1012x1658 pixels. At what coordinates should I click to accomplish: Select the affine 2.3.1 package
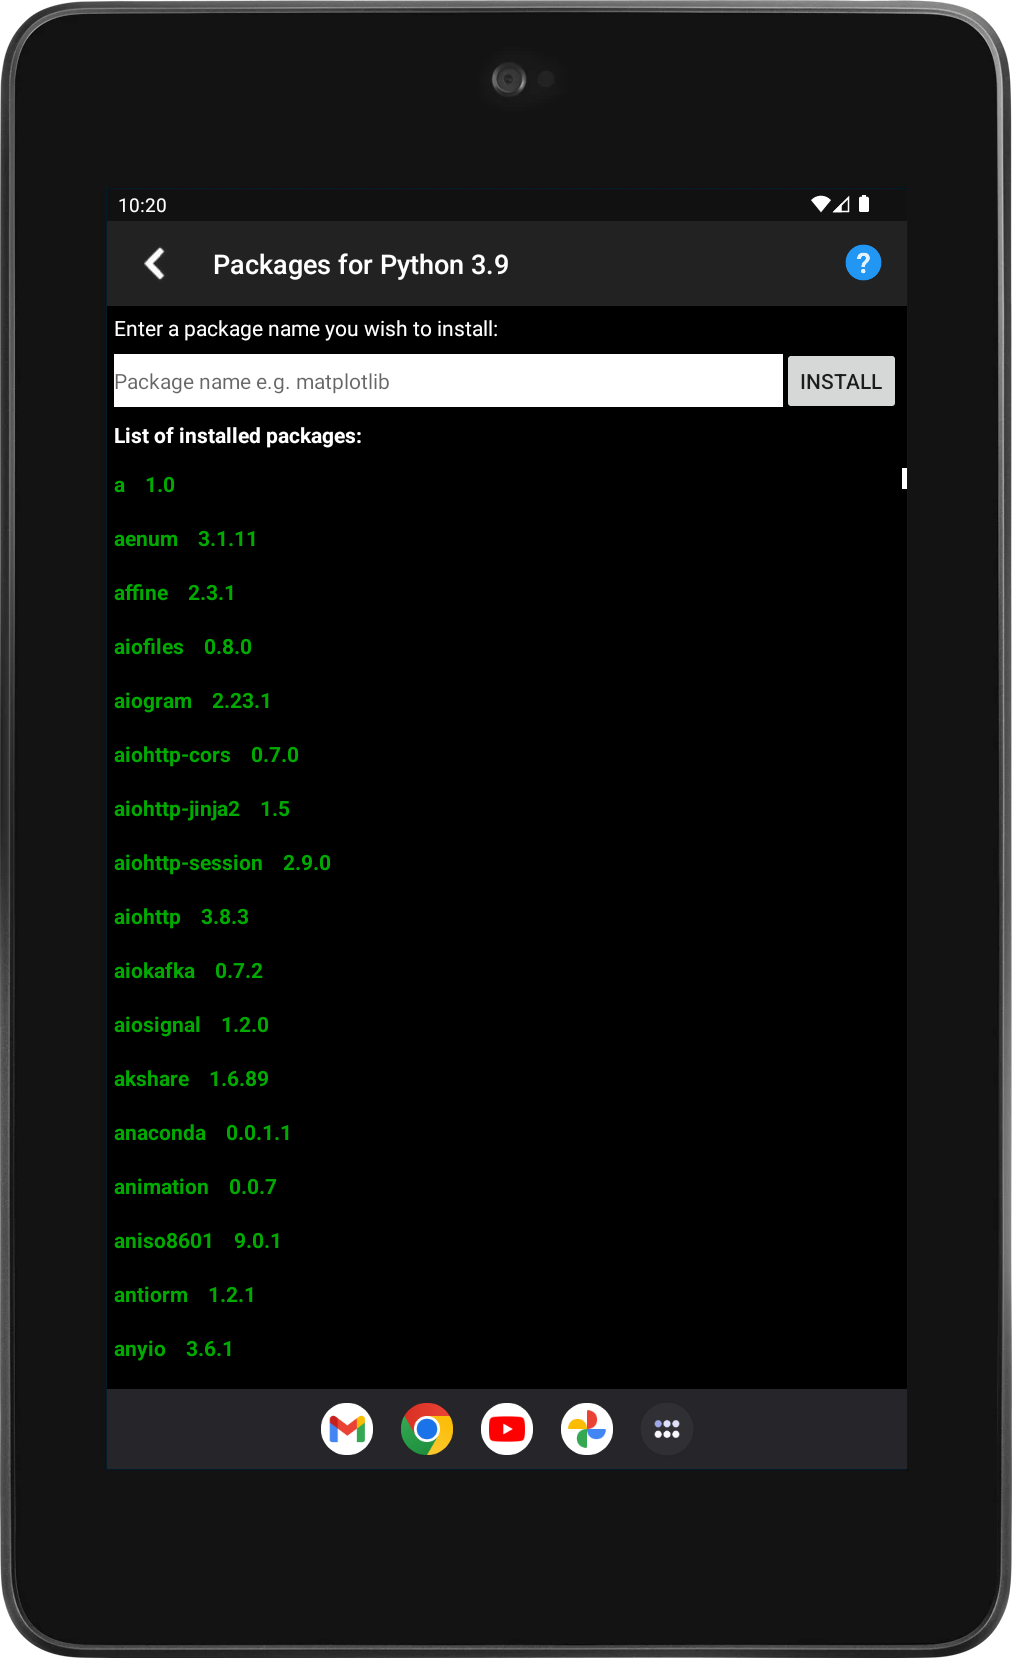[174, 593]
